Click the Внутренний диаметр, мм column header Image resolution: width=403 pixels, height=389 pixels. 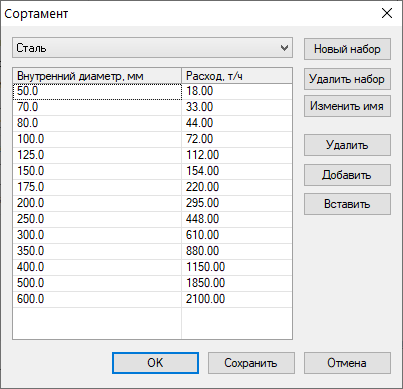point(97,76)
